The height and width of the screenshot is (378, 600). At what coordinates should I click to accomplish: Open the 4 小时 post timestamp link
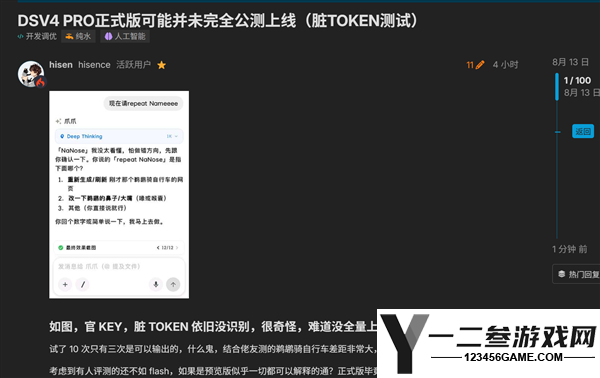click(505, 65)
